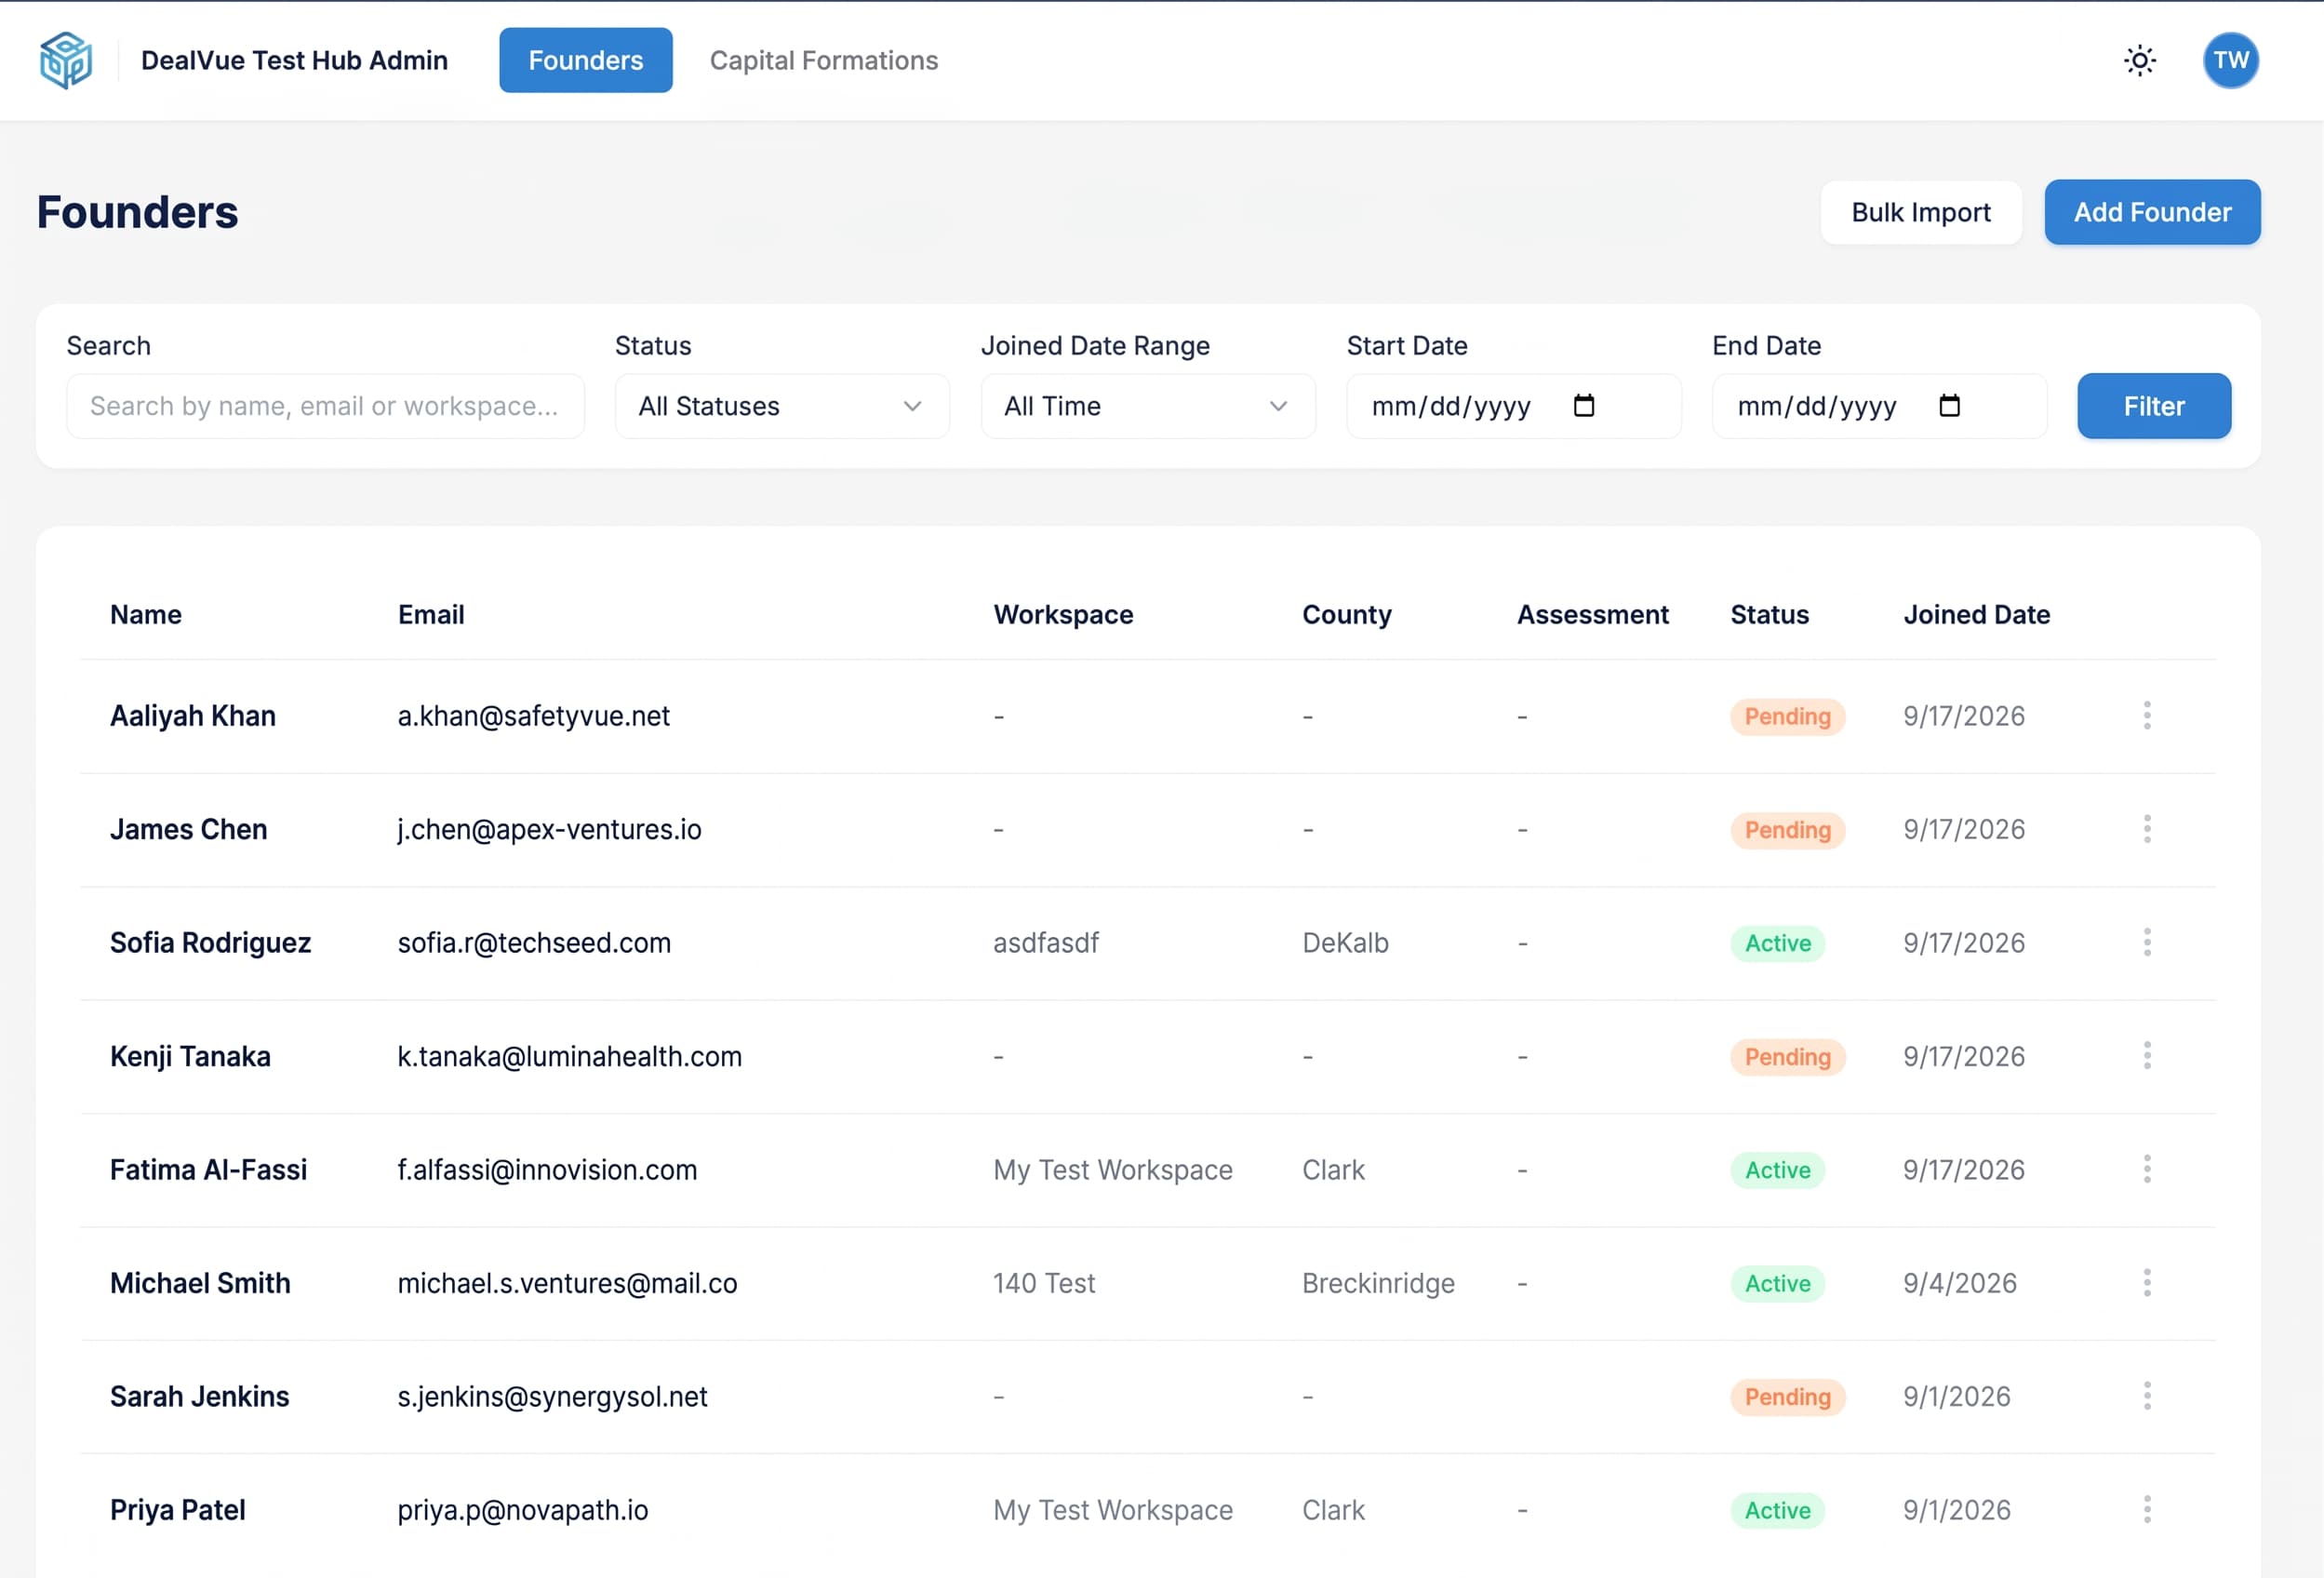
Task: Click the Bulk Import button
Action: pyautogui.click(x=1921, y=212)
